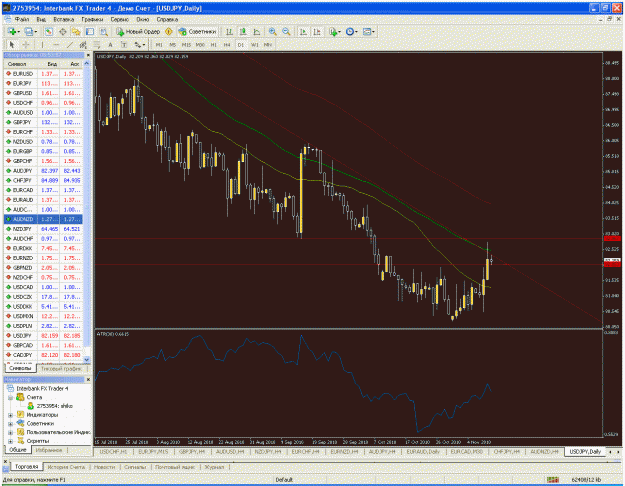Collapse the Счета tree node

tap(10, 397)
